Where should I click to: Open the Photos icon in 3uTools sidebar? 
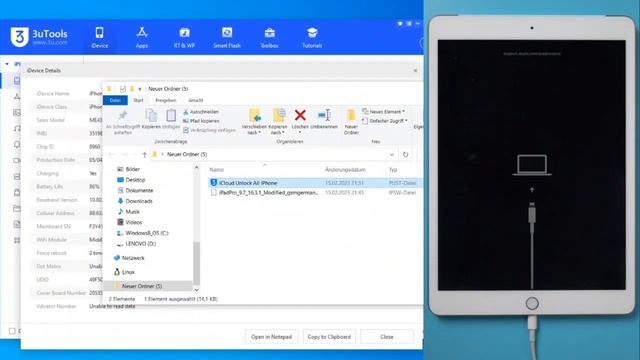coord(17,112)
